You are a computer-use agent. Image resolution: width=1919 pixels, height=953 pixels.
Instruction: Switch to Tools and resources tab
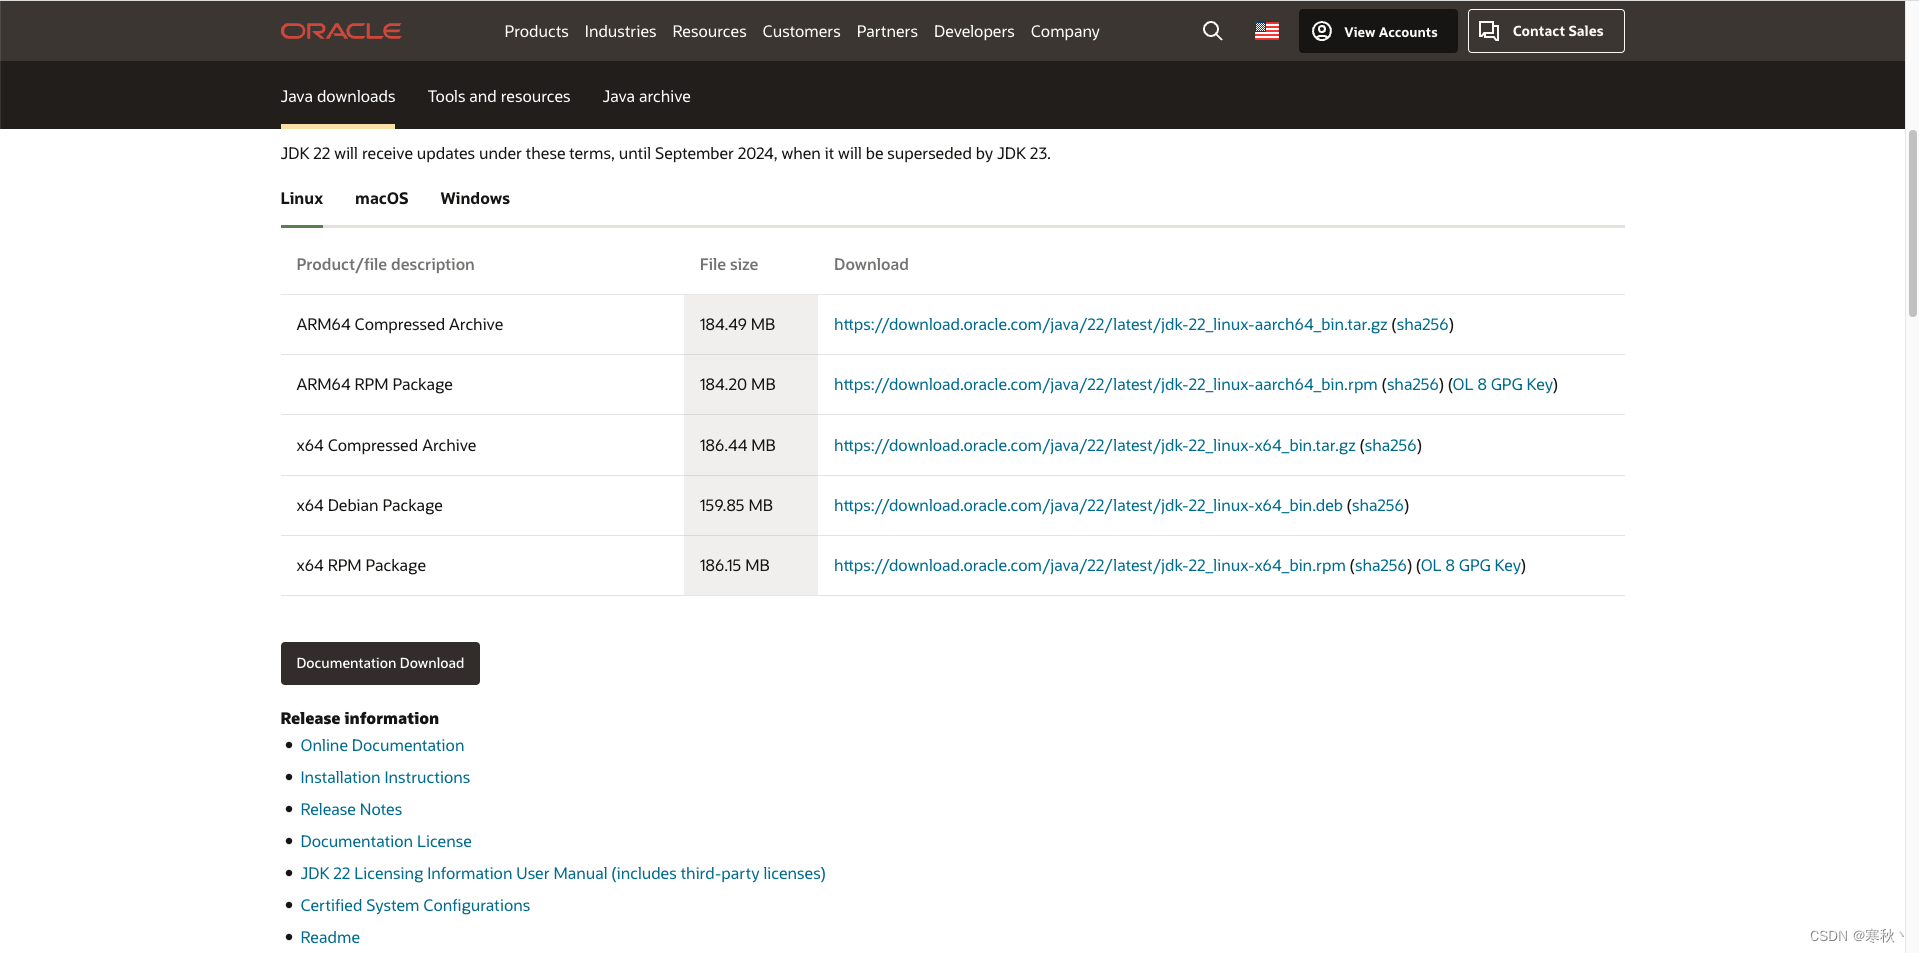coord(499,96)
